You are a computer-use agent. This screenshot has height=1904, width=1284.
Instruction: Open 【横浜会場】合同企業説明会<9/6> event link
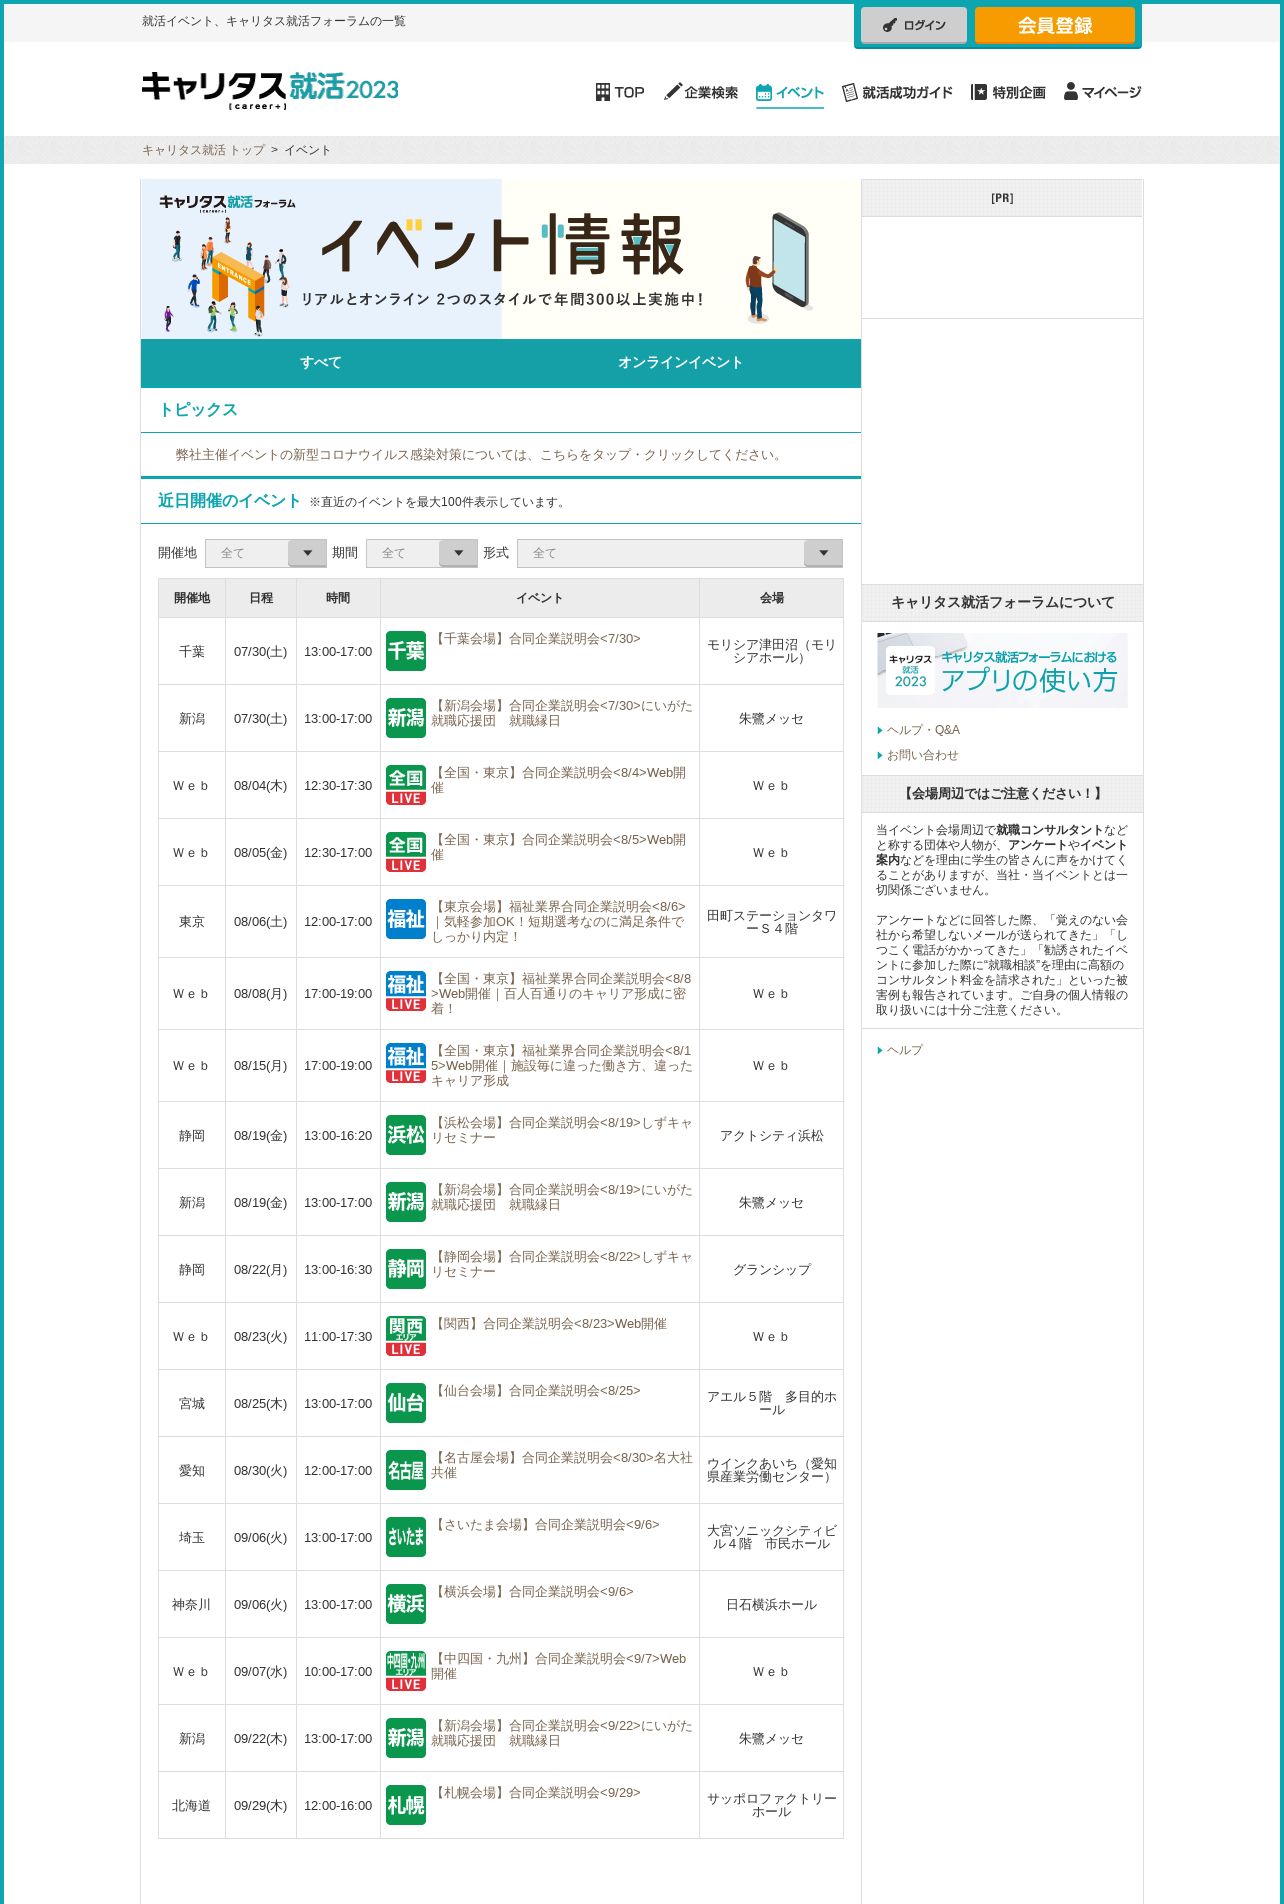tap(532, 1592)
